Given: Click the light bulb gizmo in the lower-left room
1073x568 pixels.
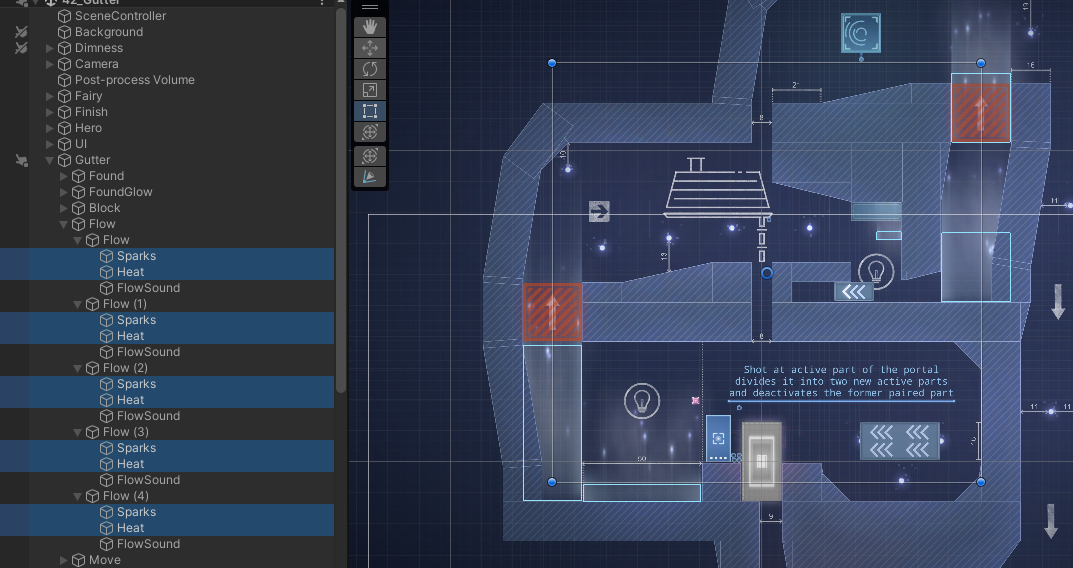Looking at the screenshot, I should click(642, 400).
